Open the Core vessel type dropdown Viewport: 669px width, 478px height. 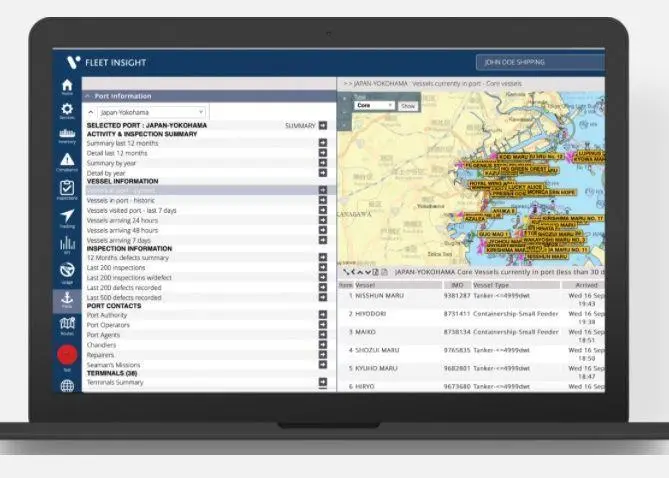[x=374, y=105]
